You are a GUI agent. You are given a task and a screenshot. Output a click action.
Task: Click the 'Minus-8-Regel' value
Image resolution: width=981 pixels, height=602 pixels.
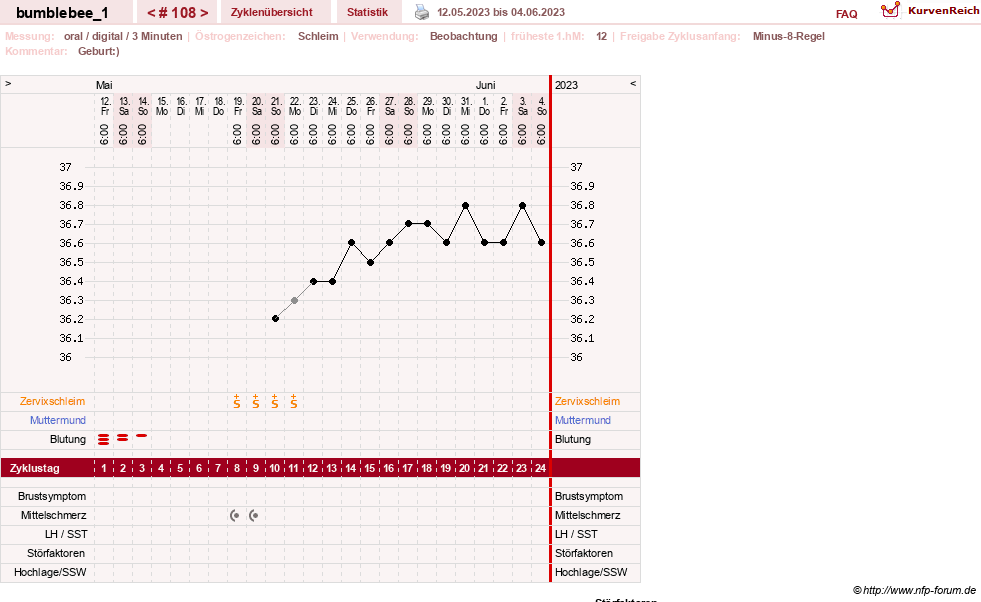tap(788, 36)
